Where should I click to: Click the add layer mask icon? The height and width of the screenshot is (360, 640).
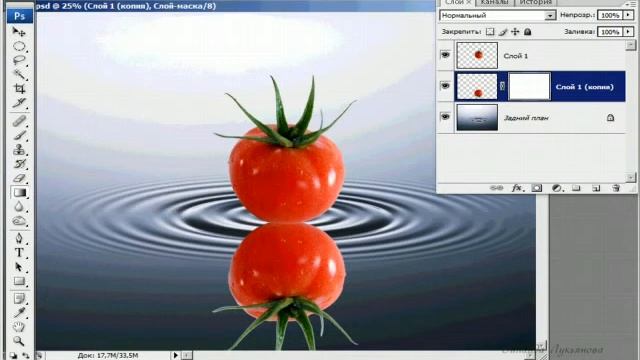coord(537,188)
